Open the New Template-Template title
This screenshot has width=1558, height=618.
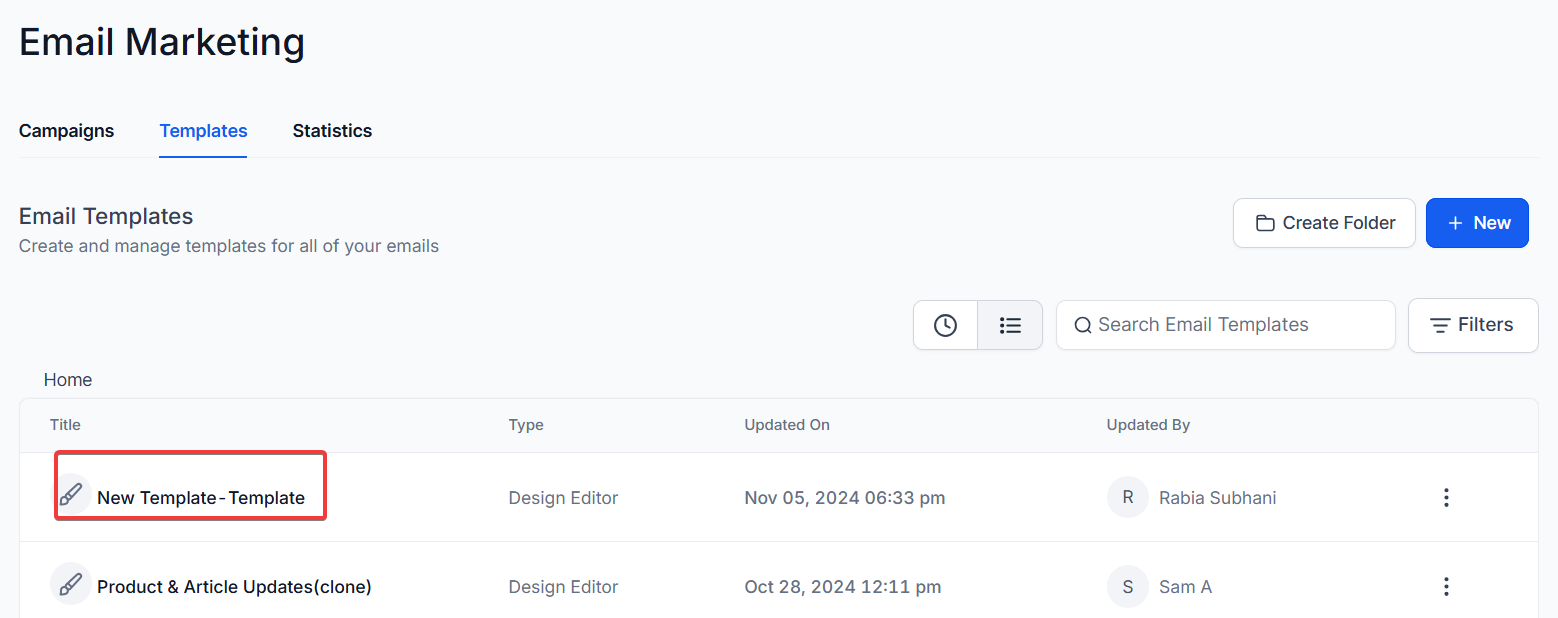201,498
